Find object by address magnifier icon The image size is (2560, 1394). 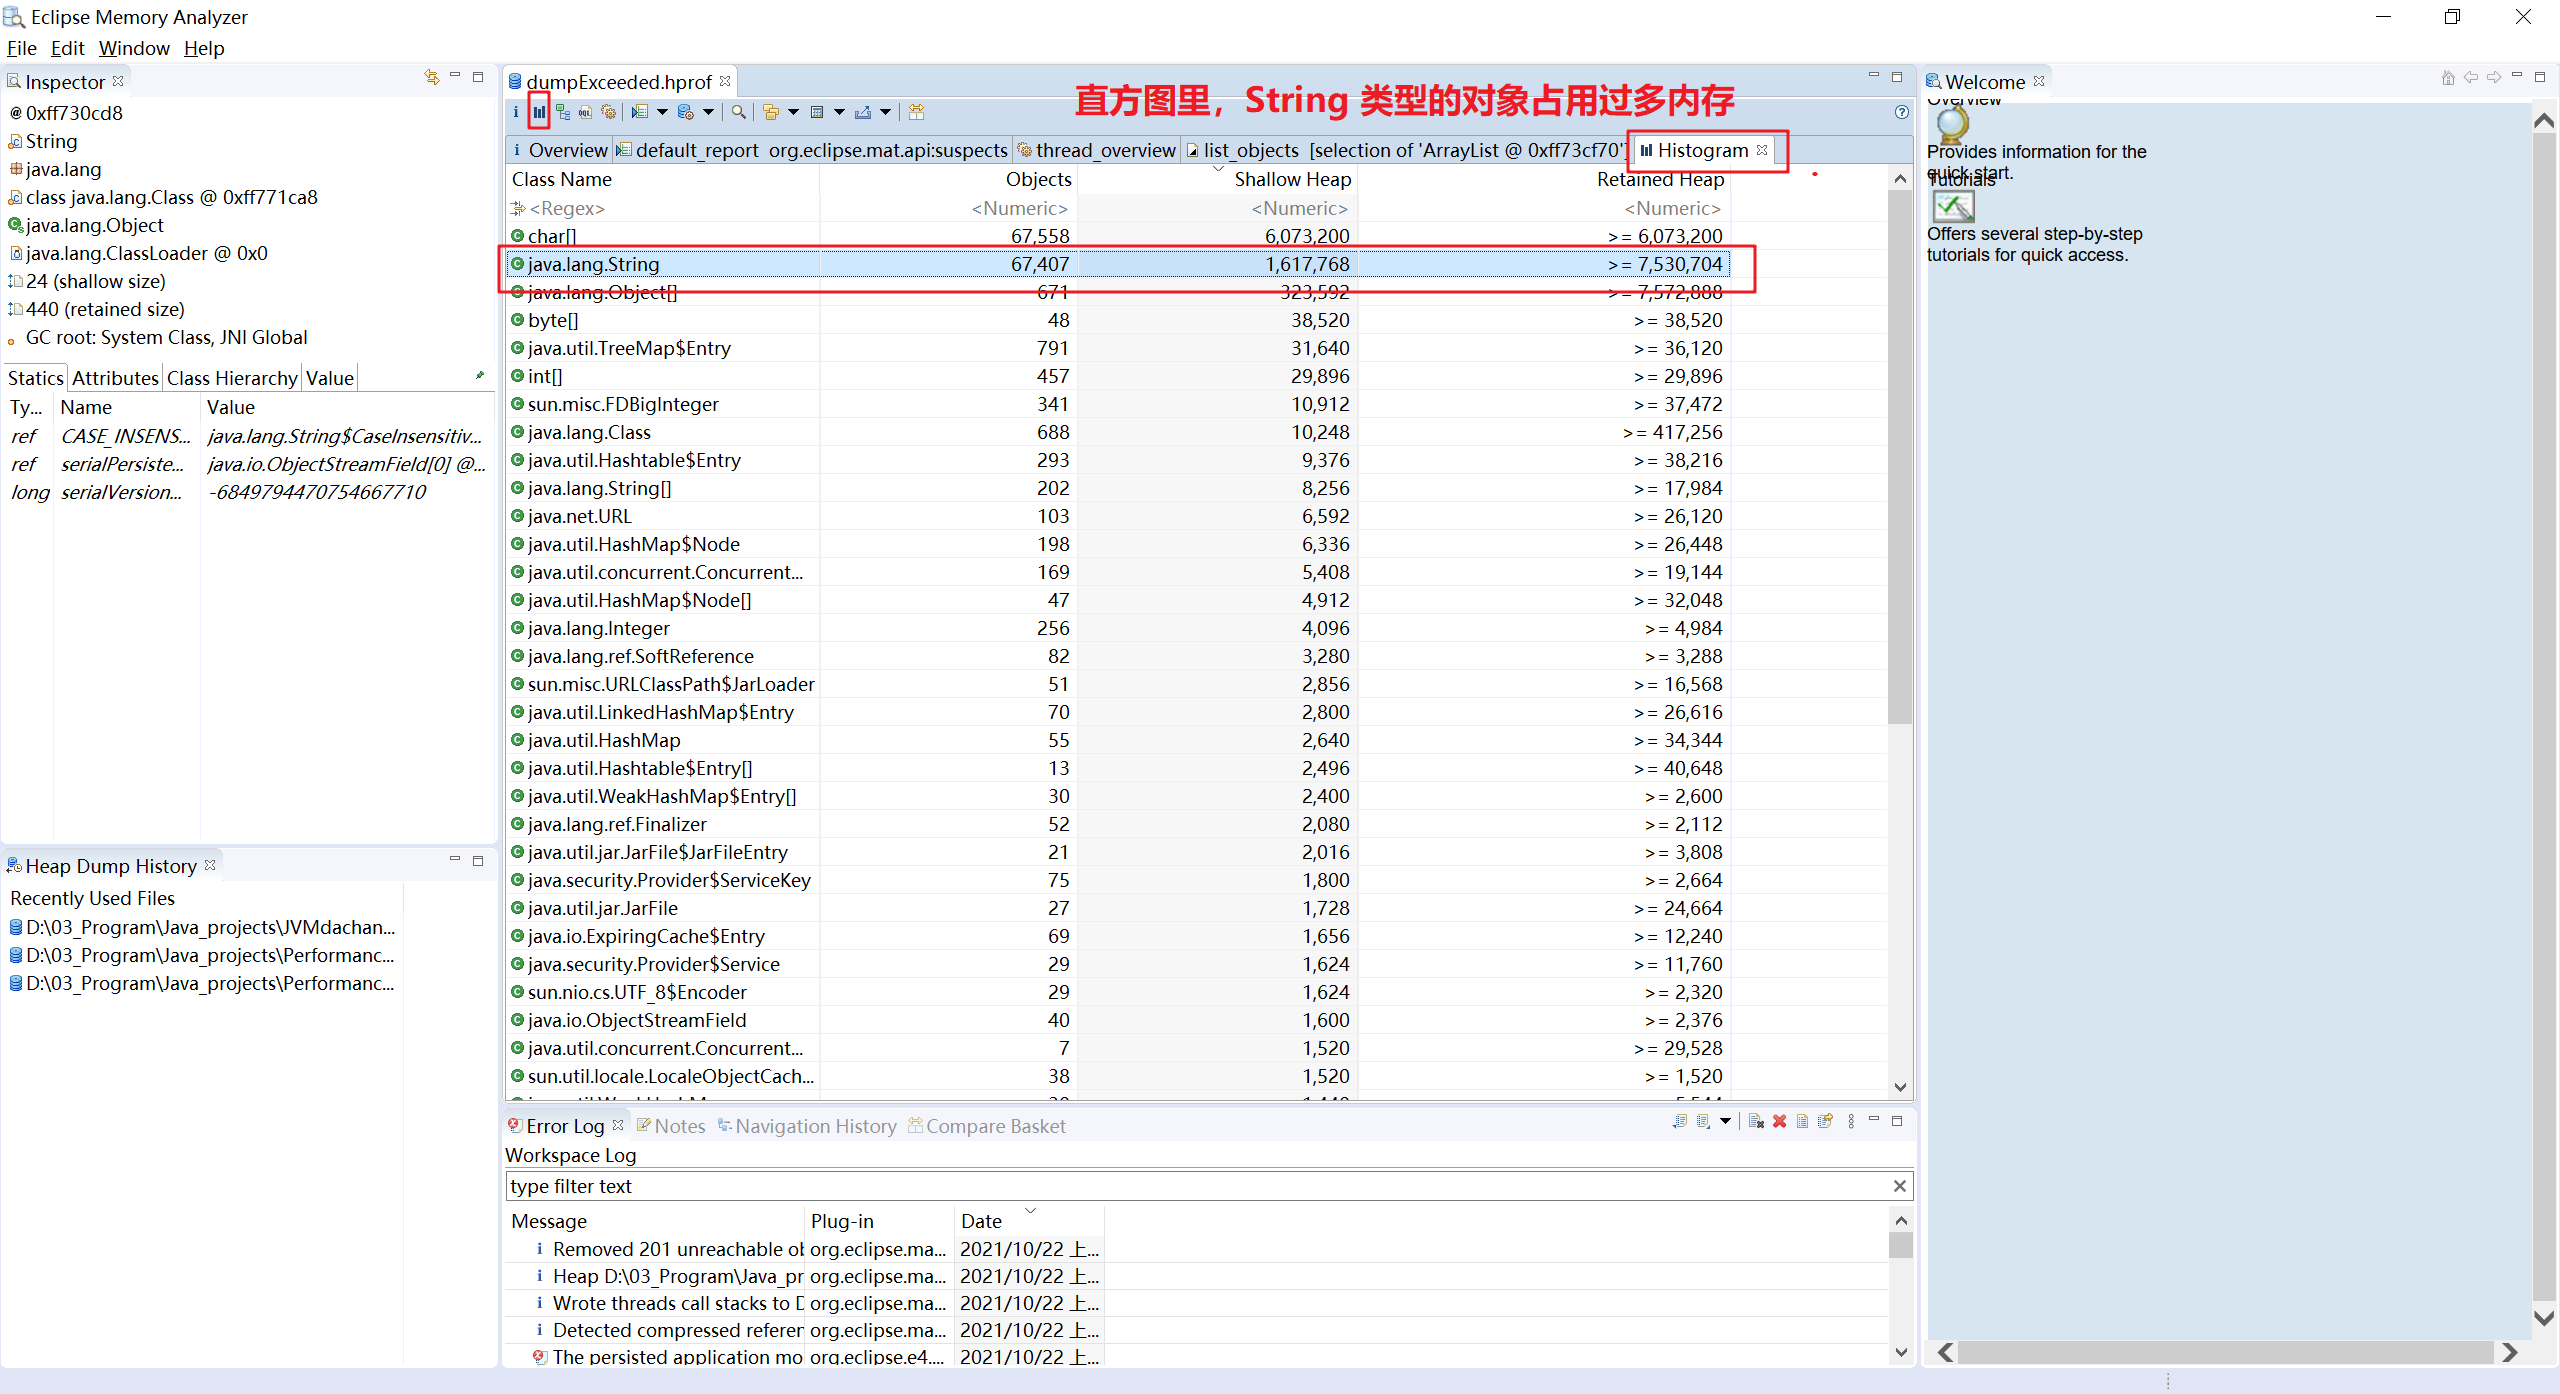point(738,112)
